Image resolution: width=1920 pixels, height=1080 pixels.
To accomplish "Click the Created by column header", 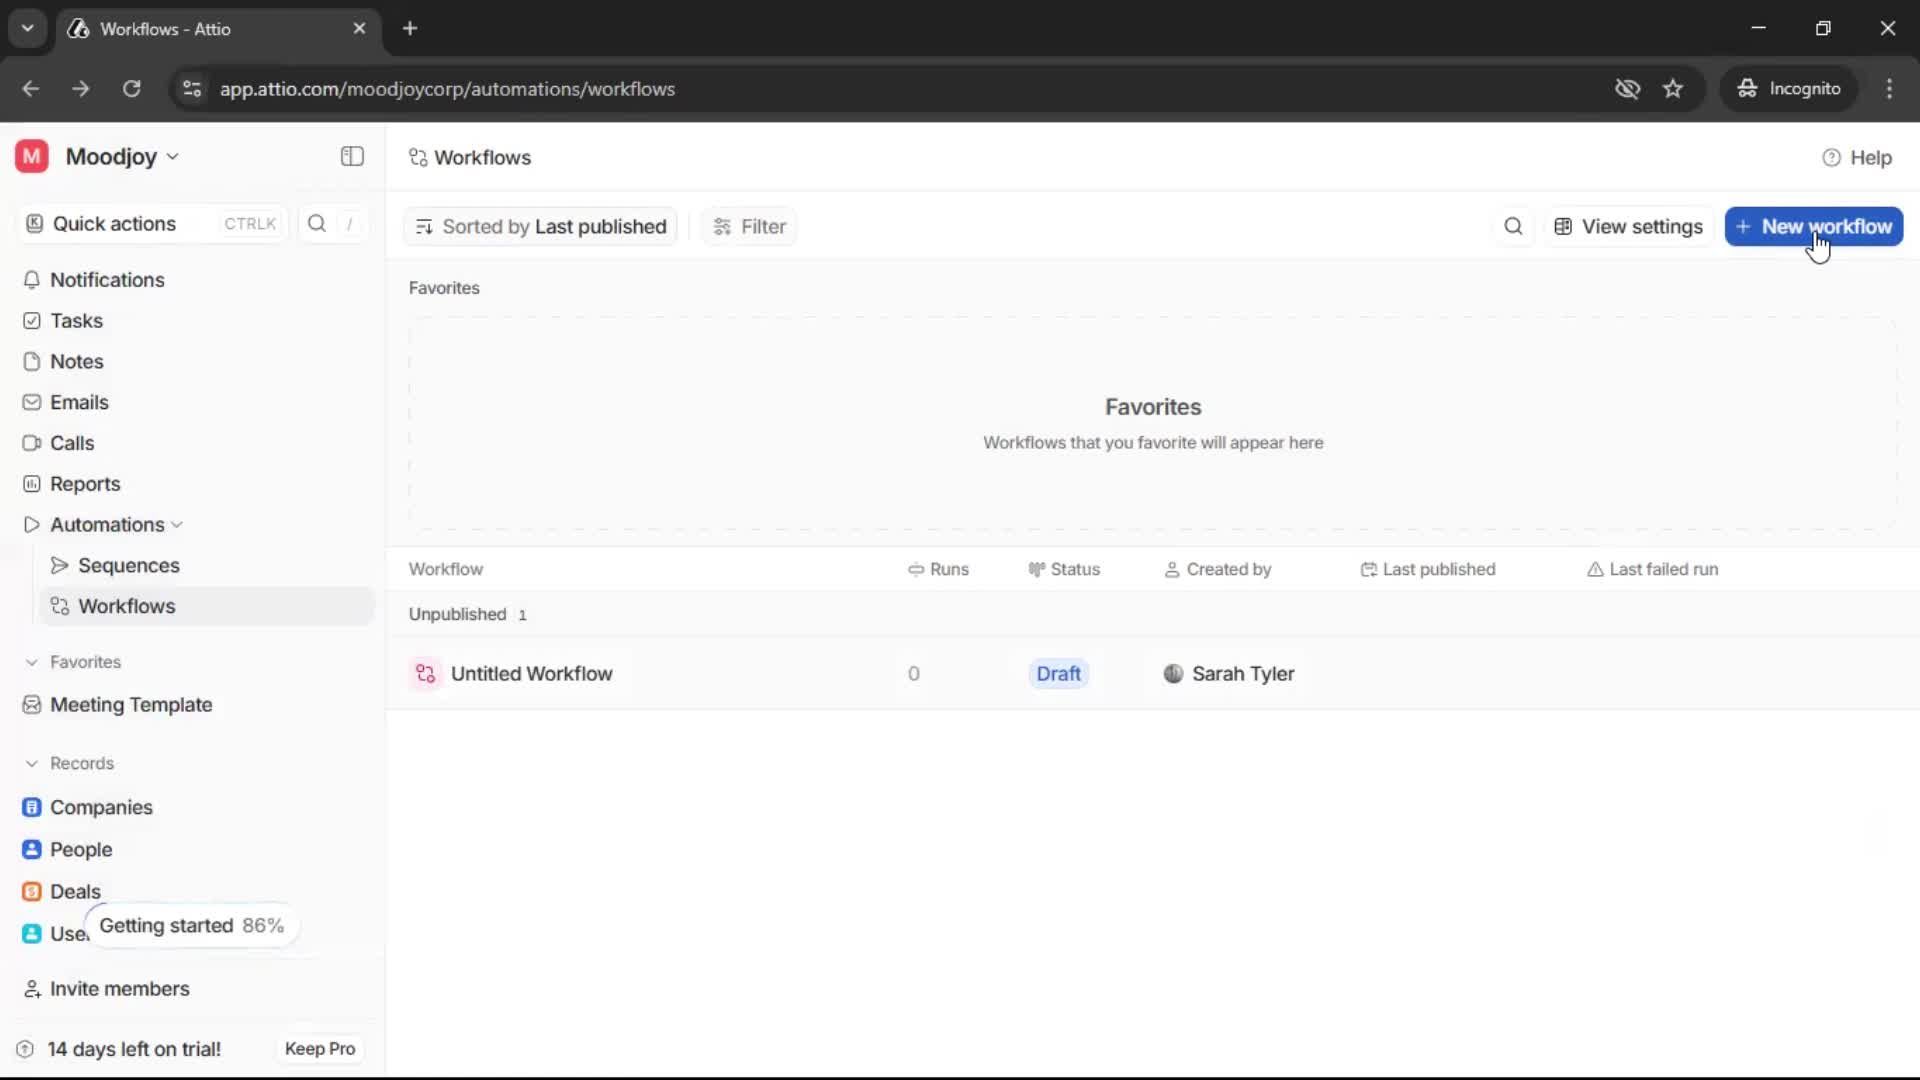I will 1217,569.
